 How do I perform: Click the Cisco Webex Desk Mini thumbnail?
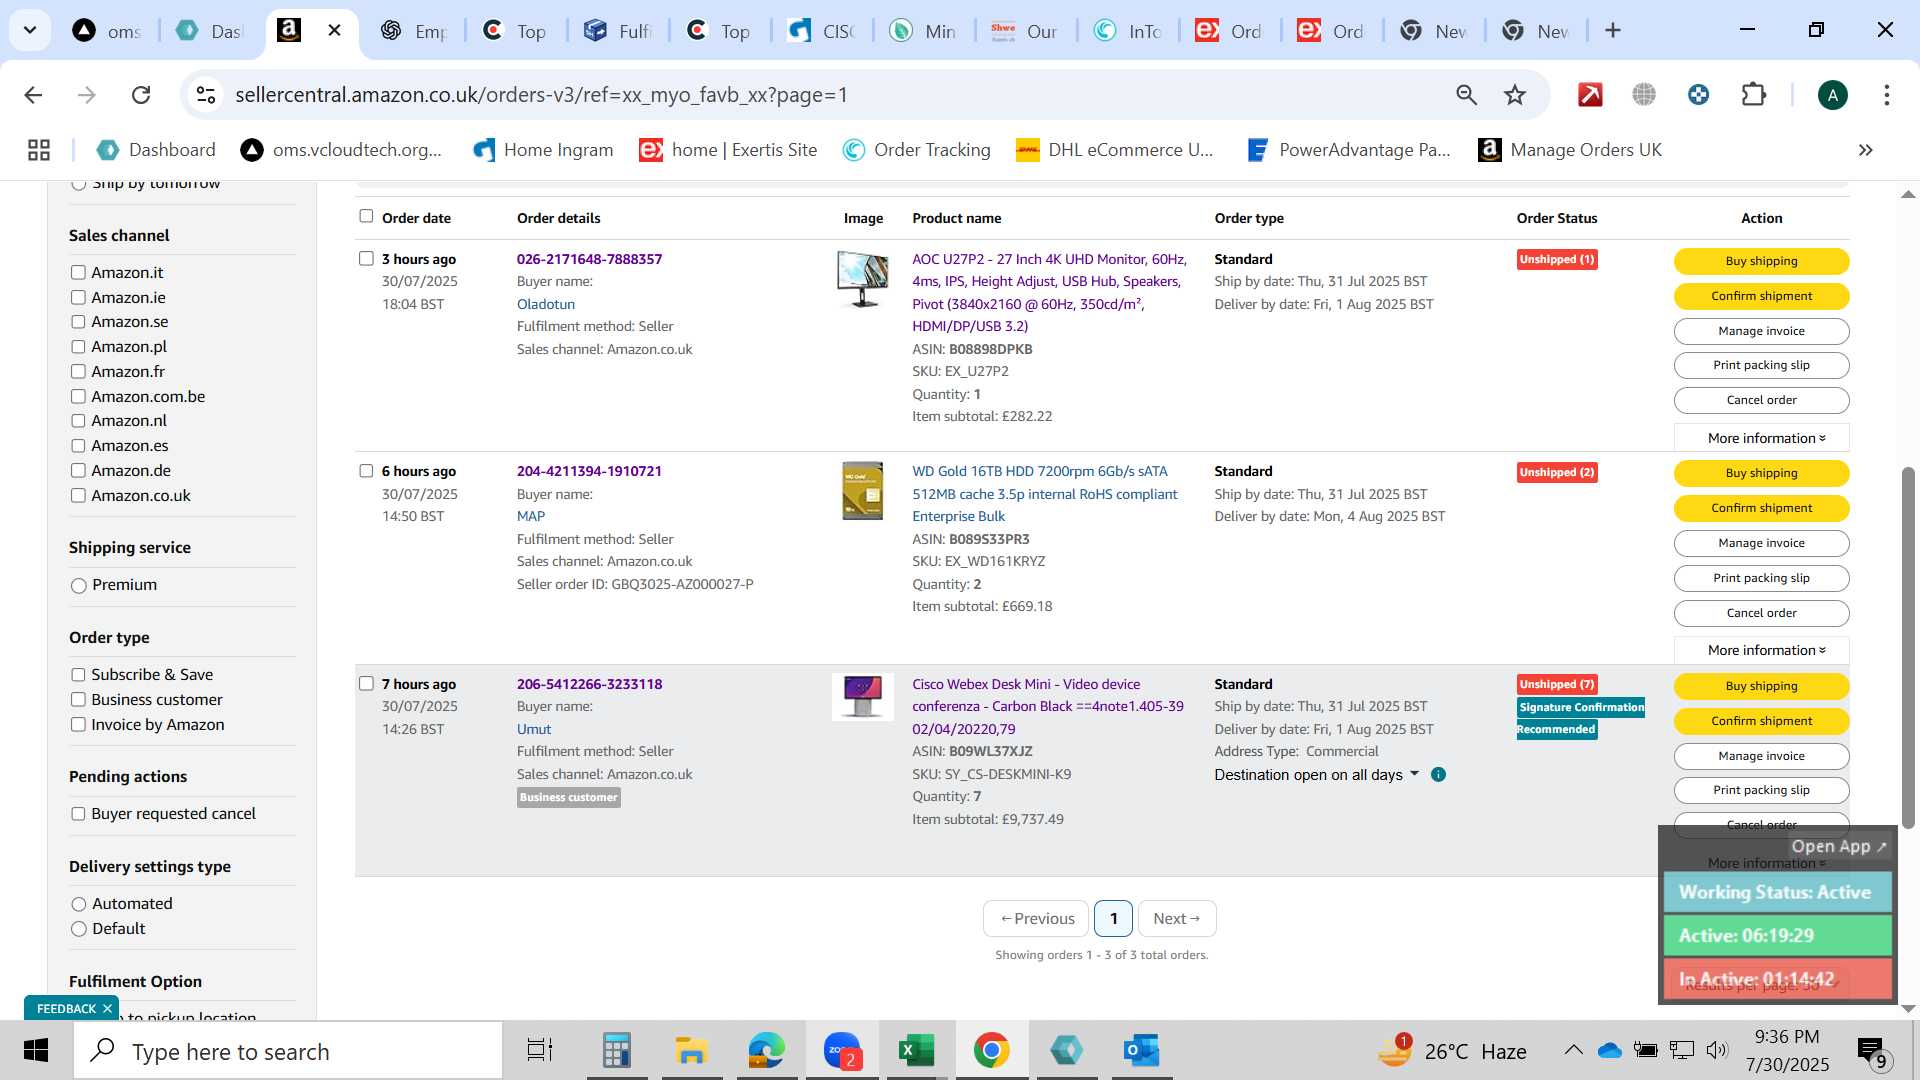click(x=862, y=696)
